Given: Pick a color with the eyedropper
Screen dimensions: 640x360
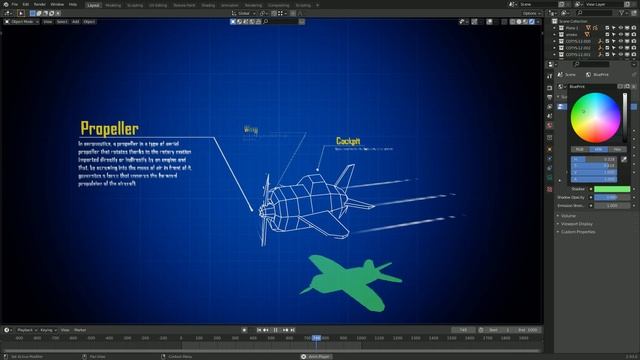Looking at the screenshot, I should (624, 160).
